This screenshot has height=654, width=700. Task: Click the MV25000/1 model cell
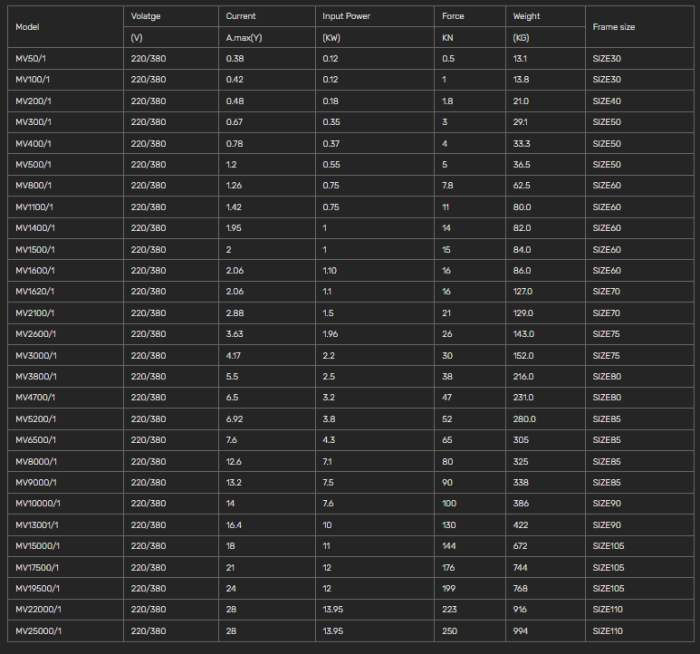pyautogui.click(x=39, y=631)
